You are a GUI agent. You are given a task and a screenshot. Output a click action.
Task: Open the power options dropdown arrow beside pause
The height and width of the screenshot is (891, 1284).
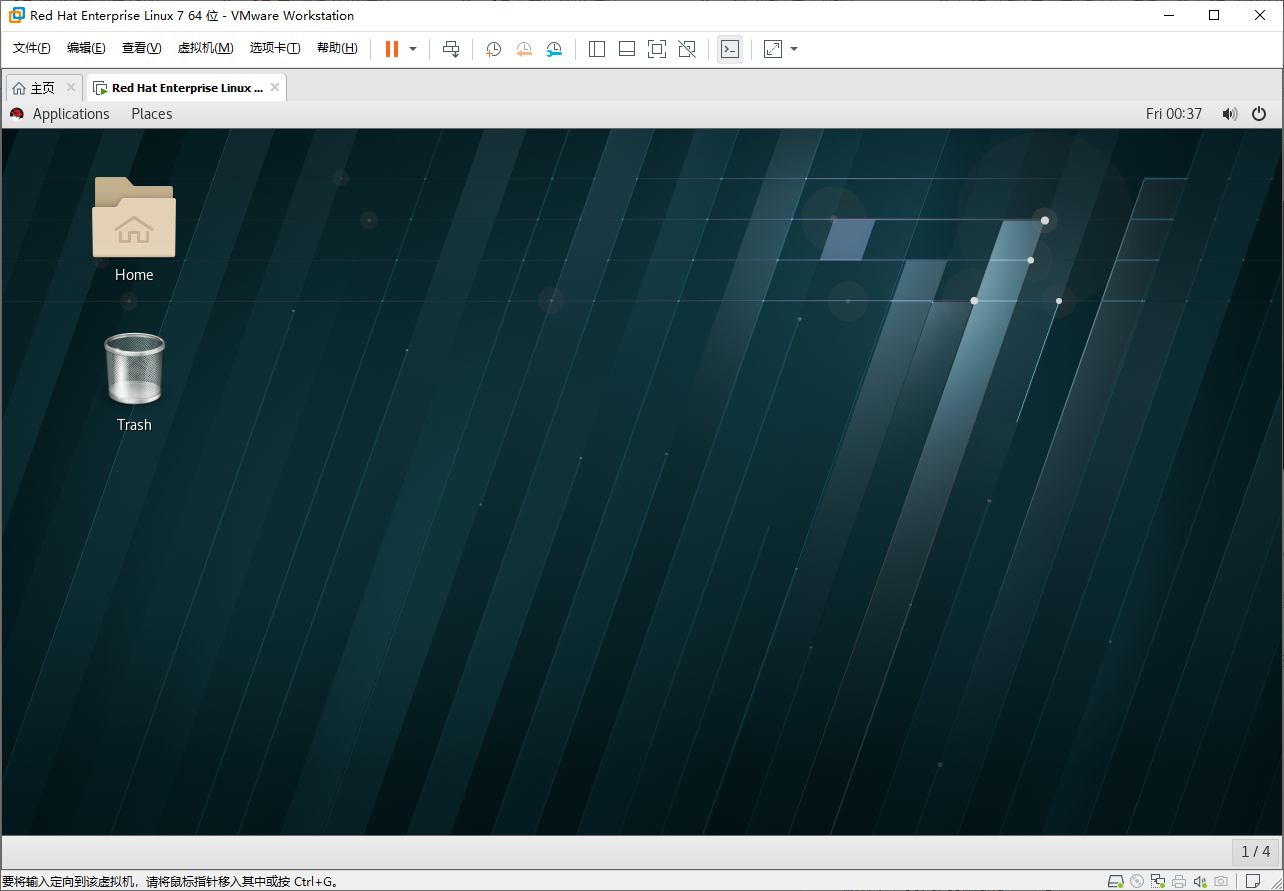(413, 49)
